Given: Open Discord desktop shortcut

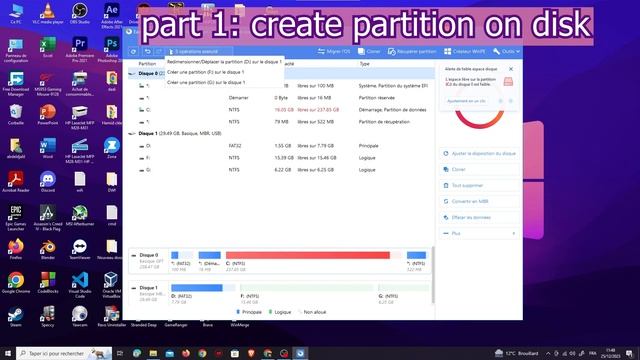Looking at the screenshot, I should pos(48,182).
